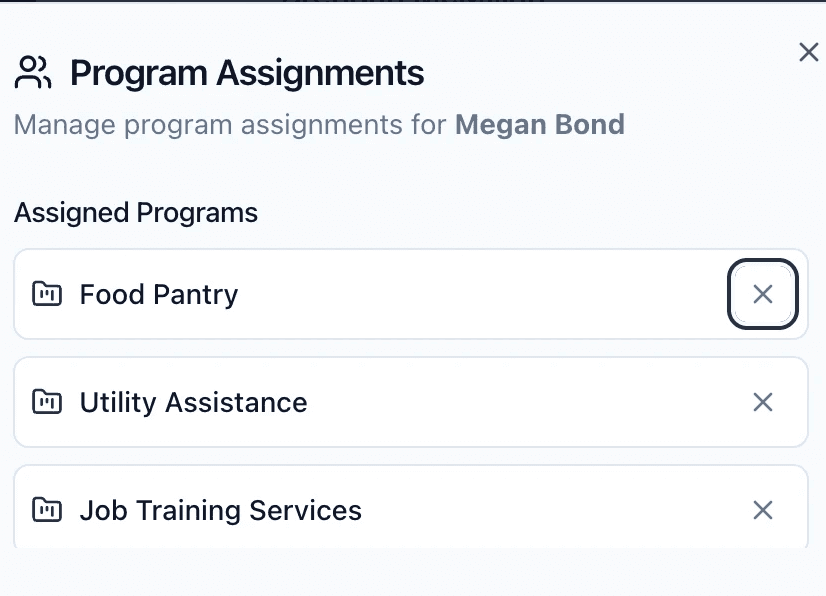
Task: Close the Program Assignments dialog
Action: (x=808, y=53)
